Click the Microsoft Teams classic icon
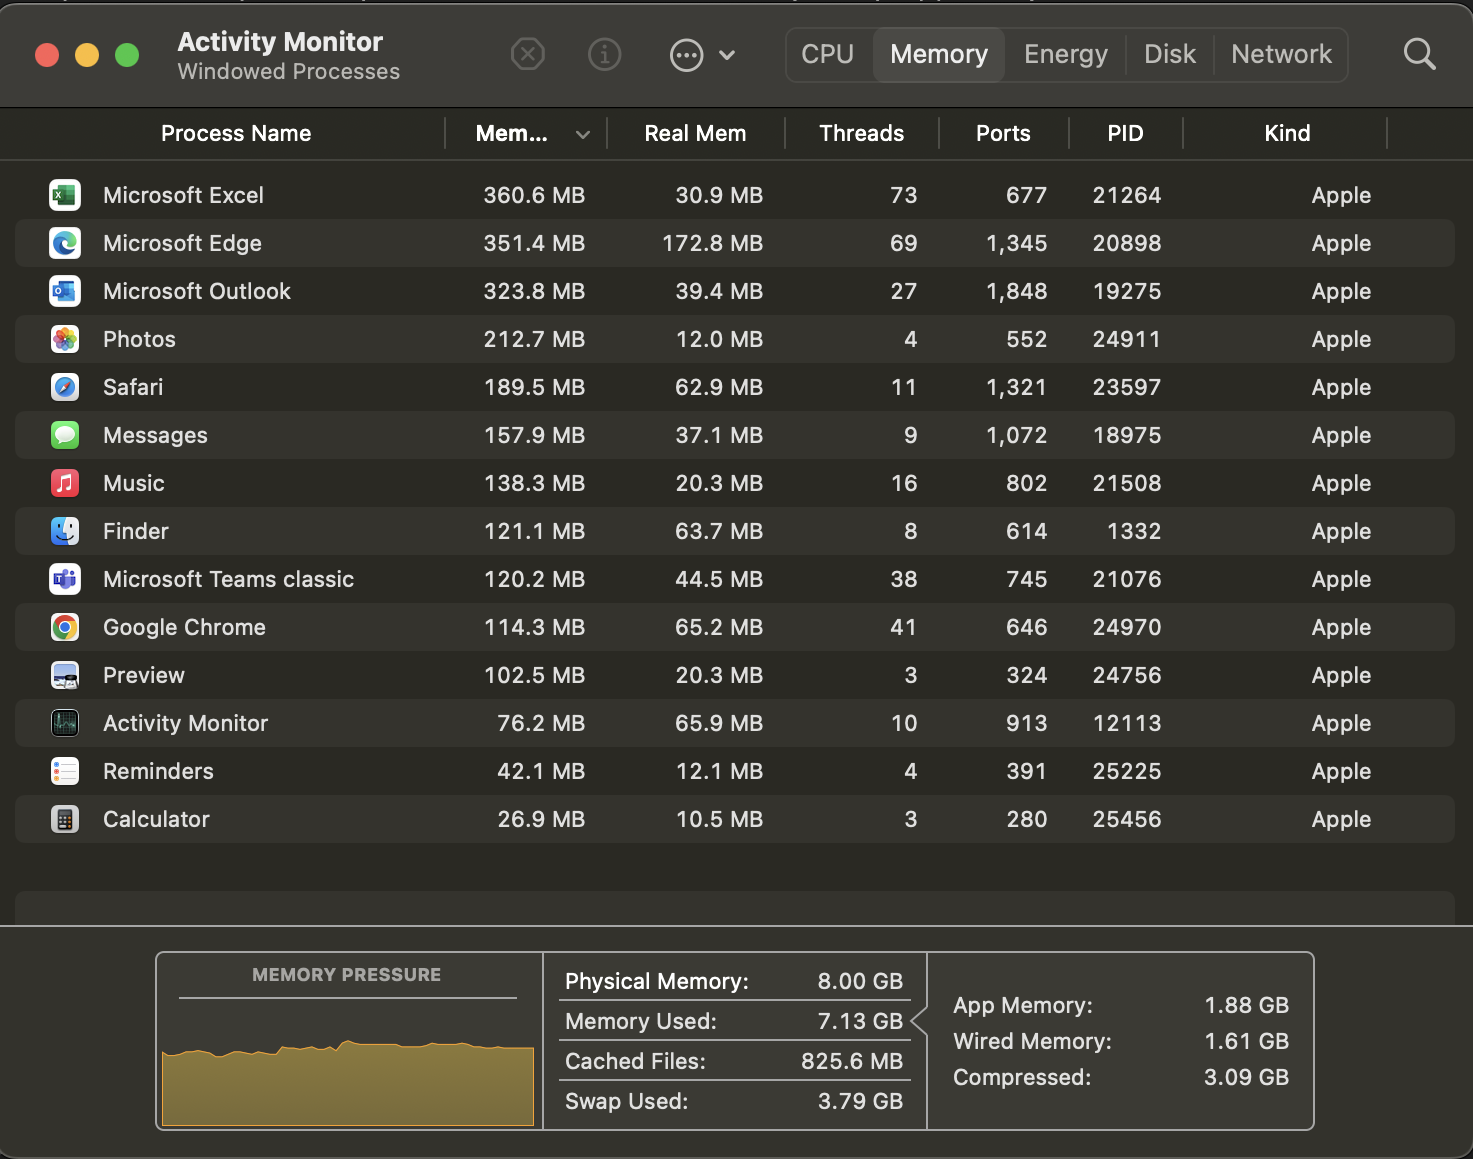The height and width of the screenshot is (1159, 1473). [65, 579]
